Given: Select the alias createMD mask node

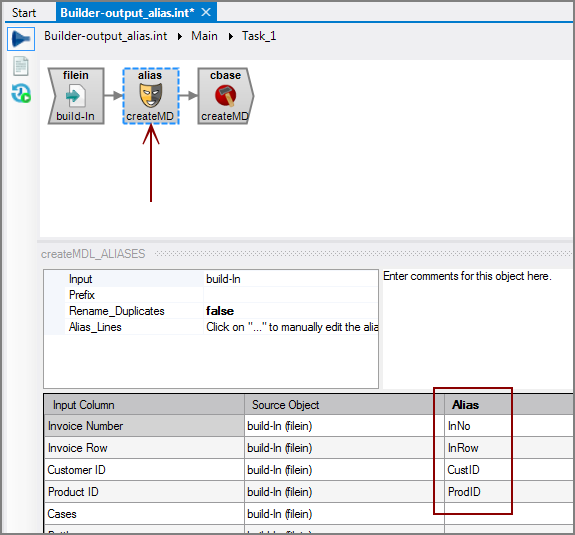Looking at the screenshot, I should (151, 96).
